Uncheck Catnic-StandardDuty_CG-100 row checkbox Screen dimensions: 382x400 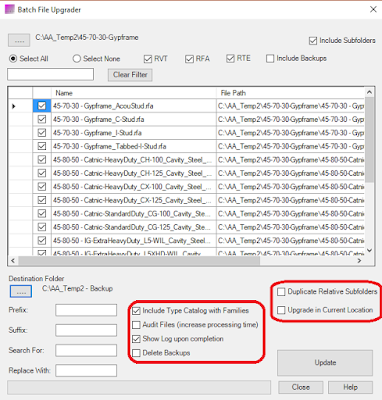click(42, 213)
